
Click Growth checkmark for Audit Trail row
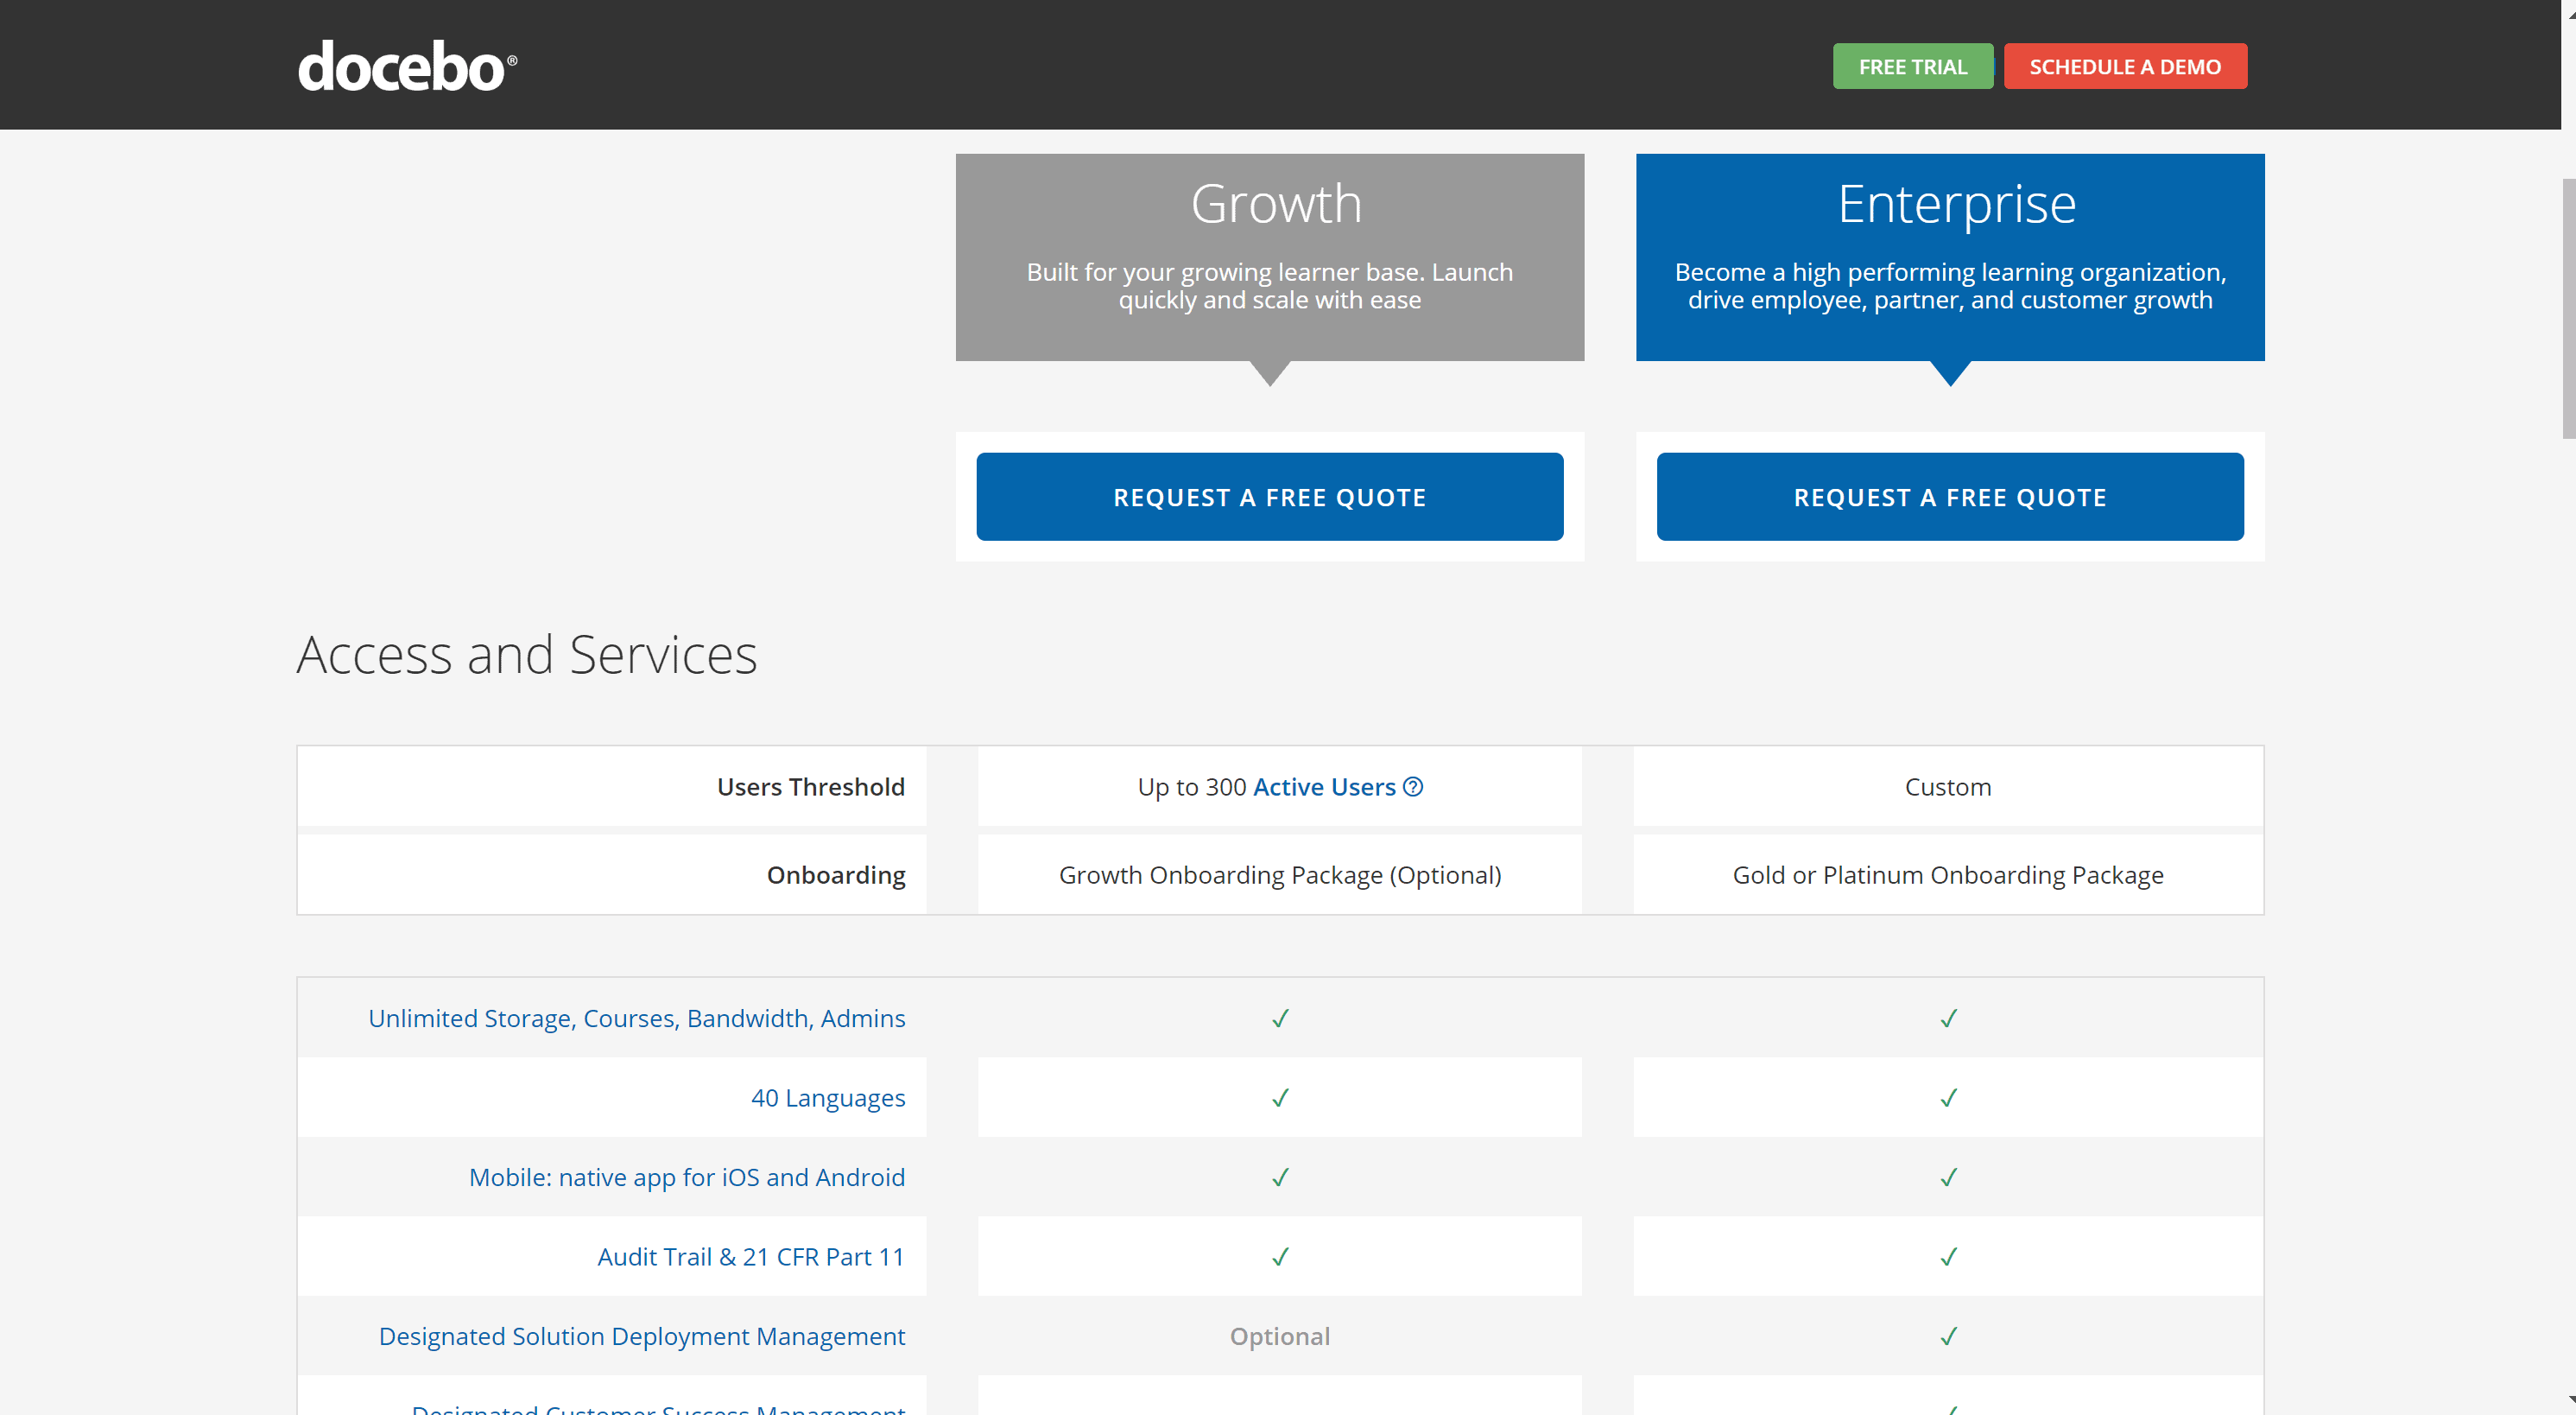pos(1280,1257)
